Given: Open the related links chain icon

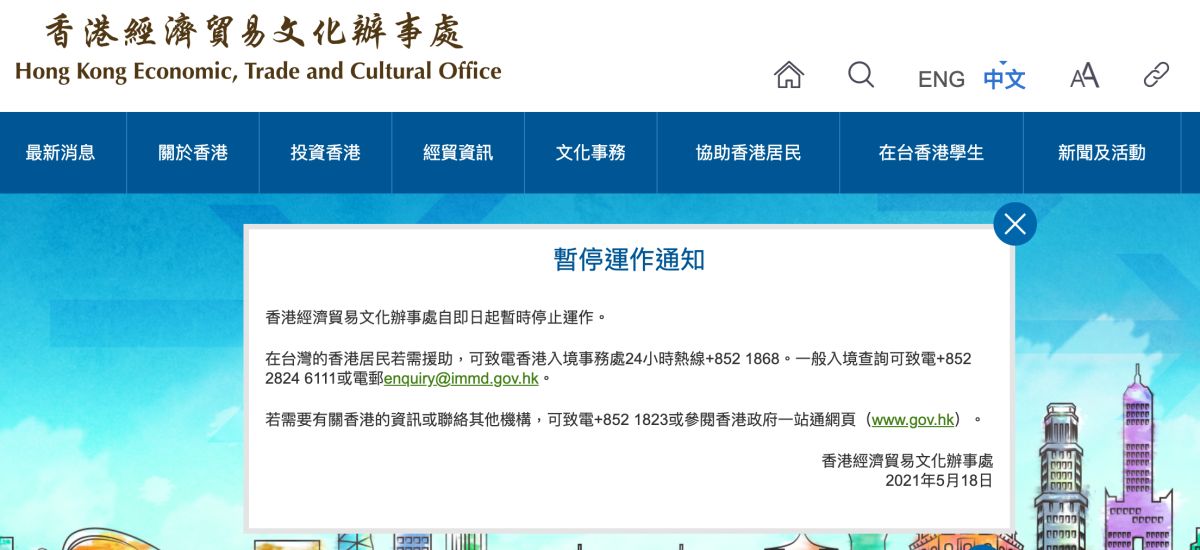Looking at the screenshot, I should (1156, 75).
